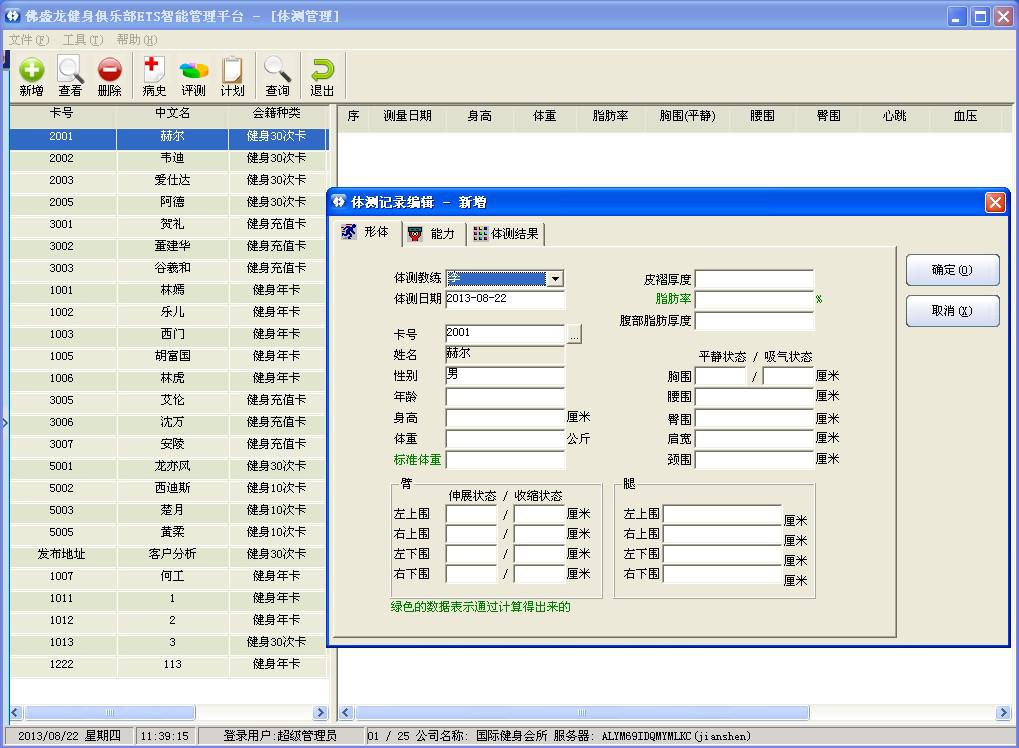Click the 体测日期 date field
Image resolution: width=1019 pixels, height=748 pixels.
click(x=505, y=299)
